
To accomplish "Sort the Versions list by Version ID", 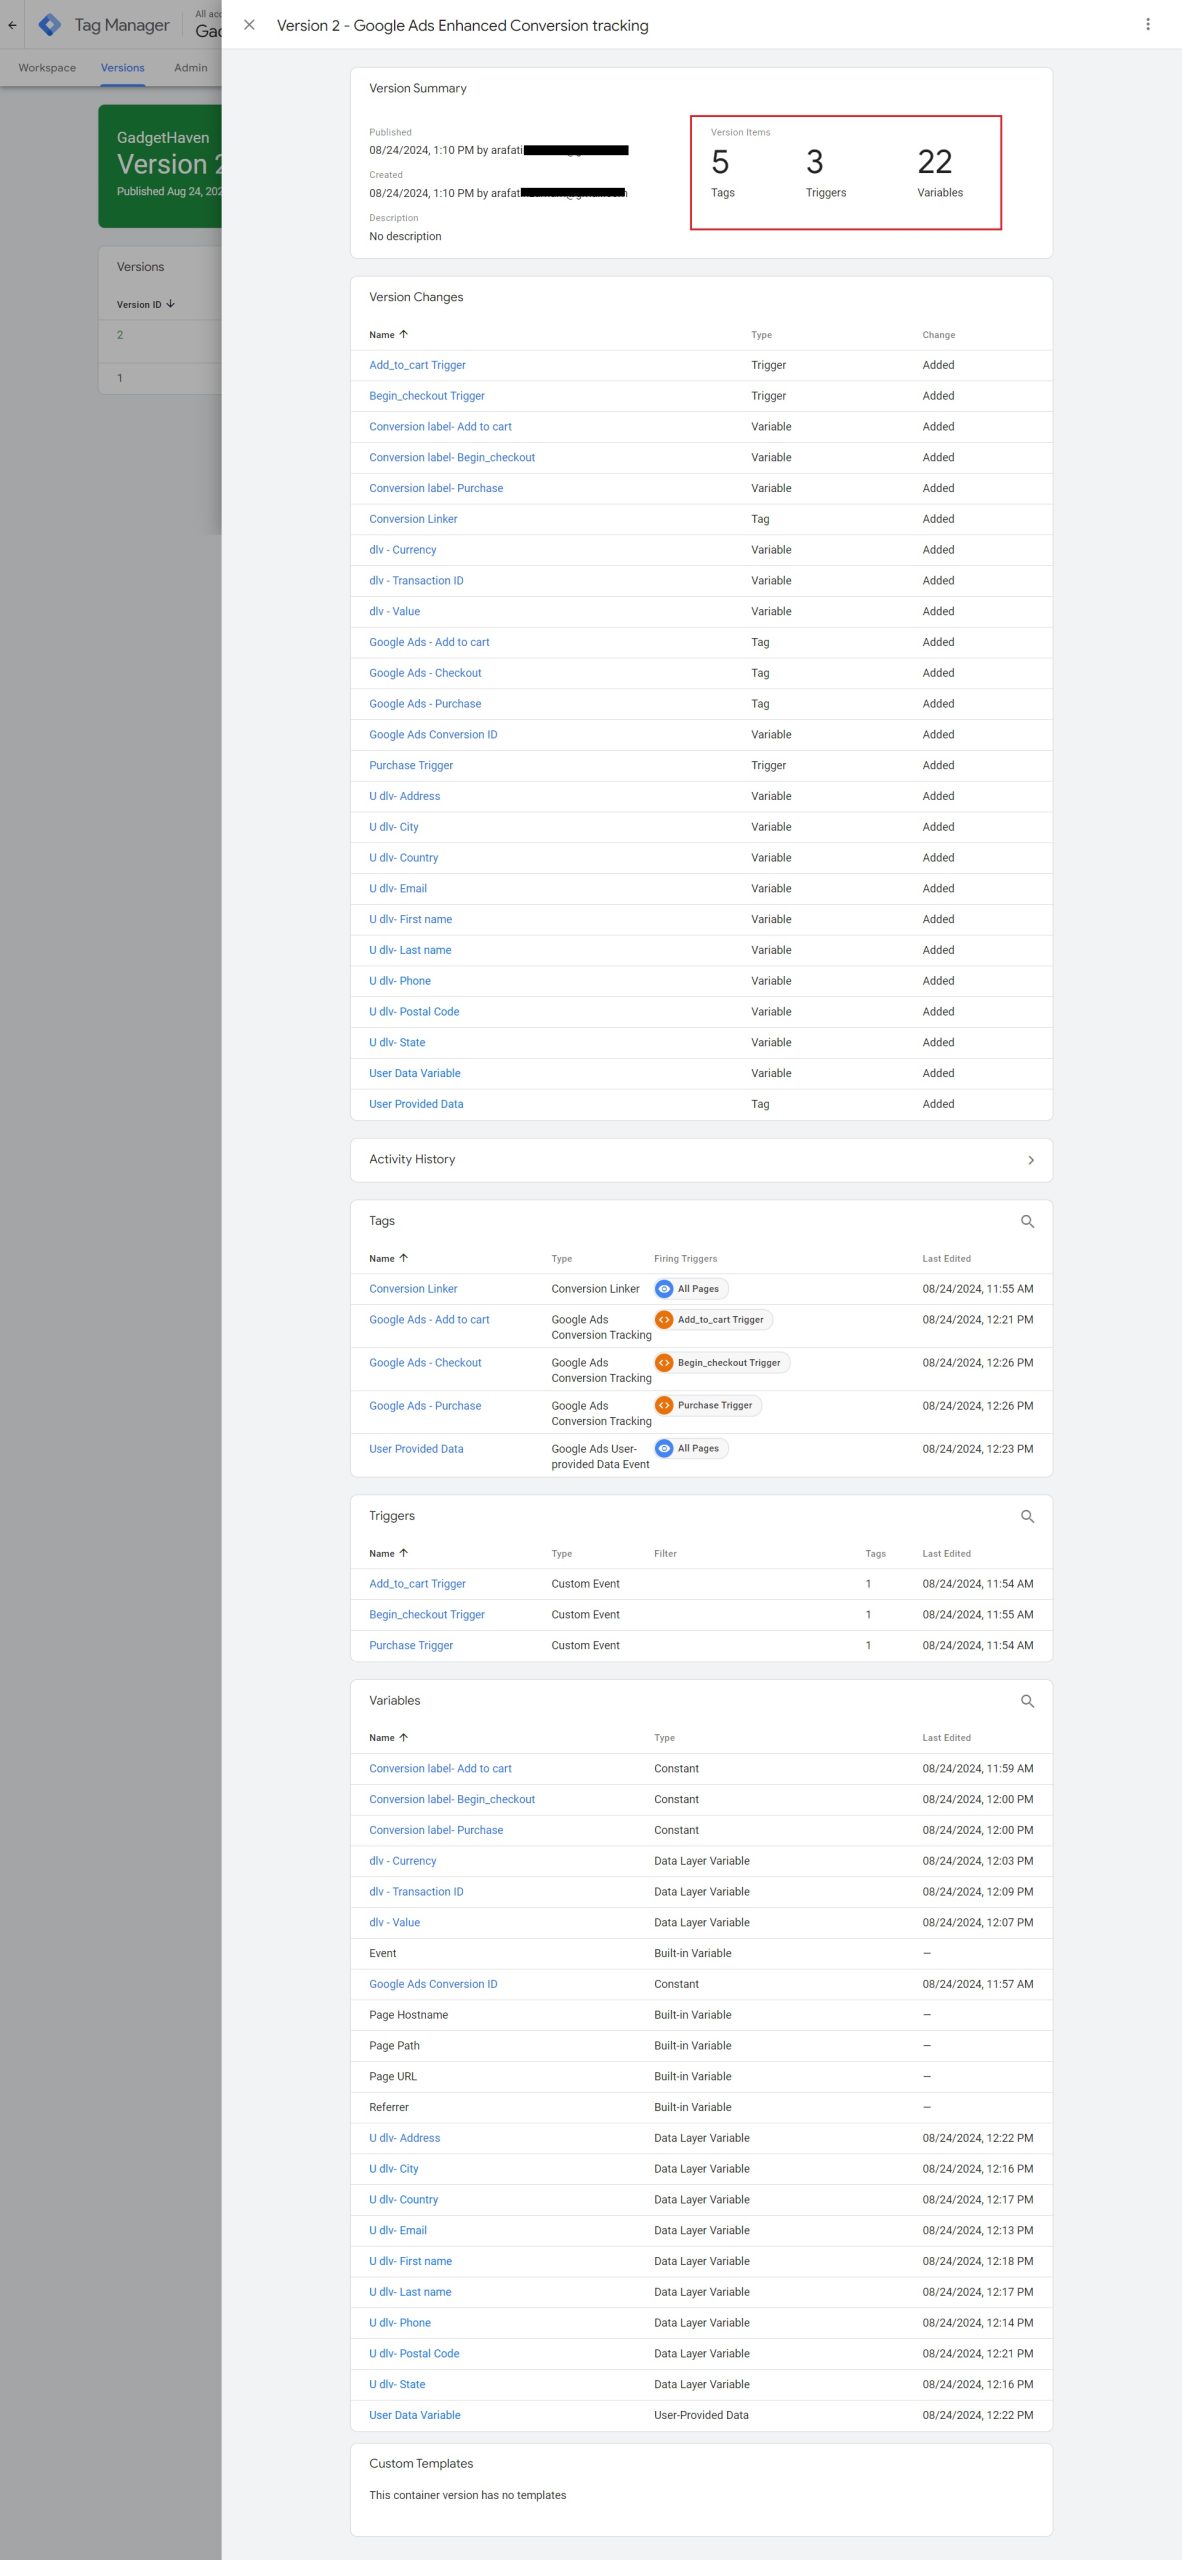I will pos(146,304).
